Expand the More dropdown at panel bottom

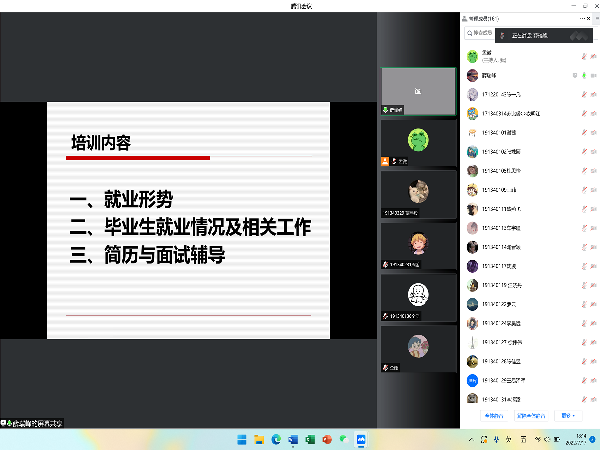568,415
